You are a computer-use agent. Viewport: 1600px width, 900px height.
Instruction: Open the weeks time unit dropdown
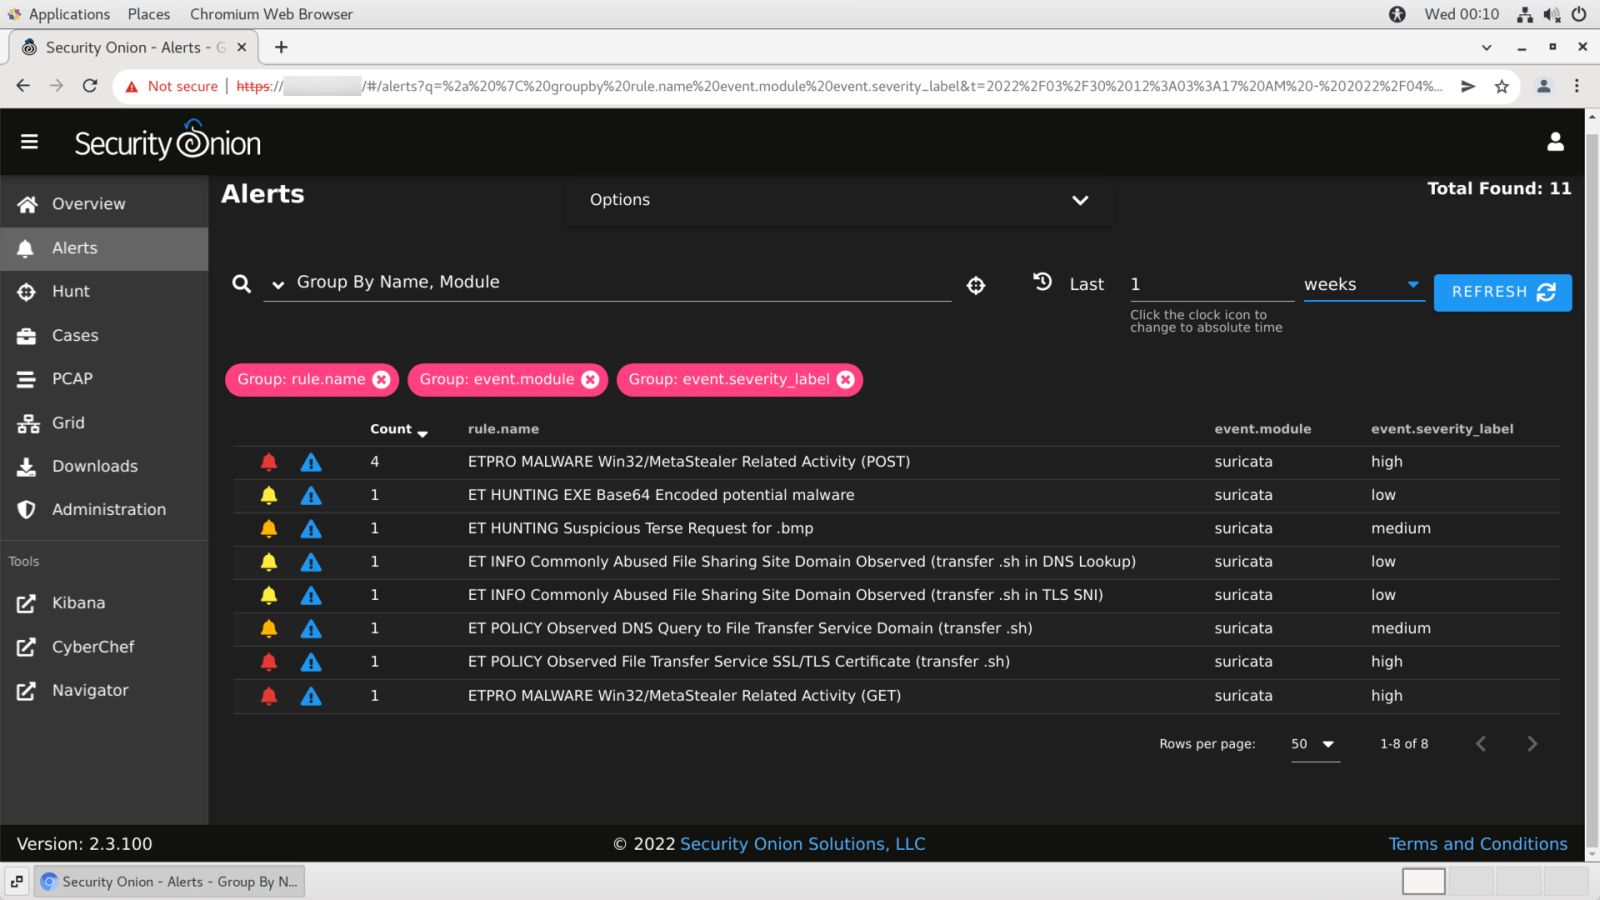pyautogui.click(x=1362, y=285)
